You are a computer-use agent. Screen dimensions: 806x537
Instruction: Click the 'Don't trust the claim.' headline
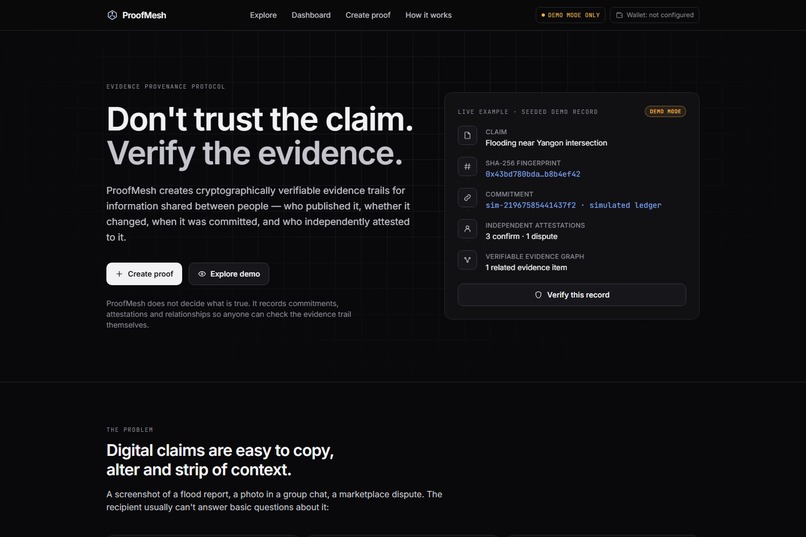pos(260,119)
